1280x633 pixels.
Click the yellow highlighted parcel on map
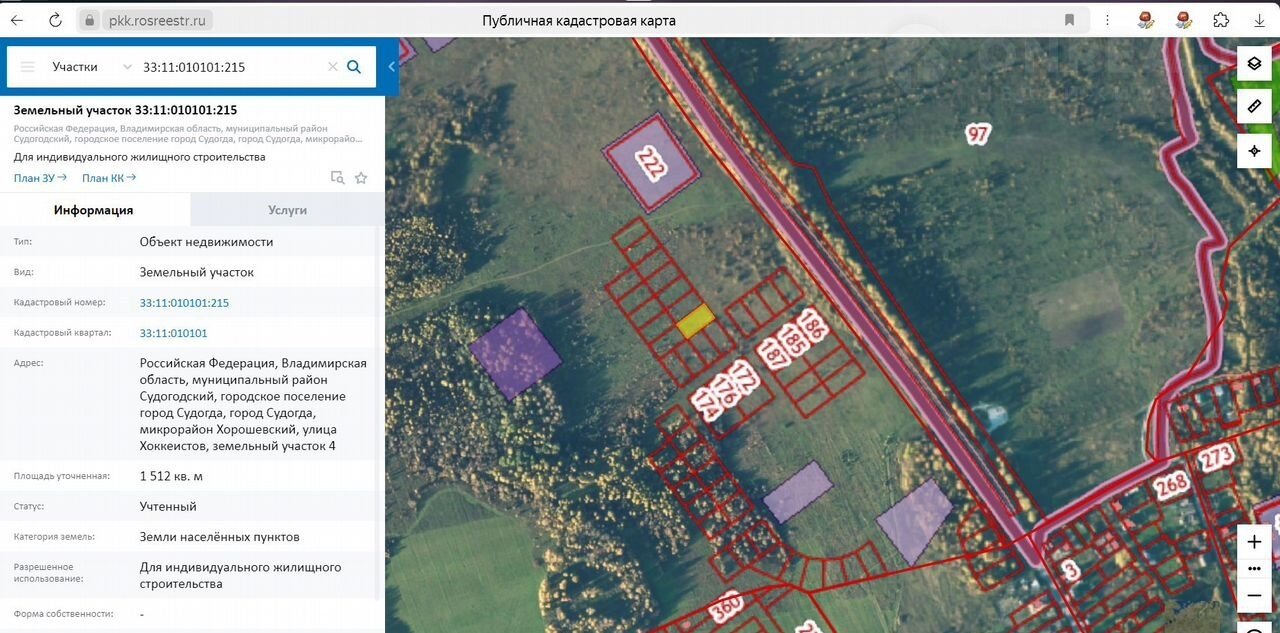tap(695, 320)
